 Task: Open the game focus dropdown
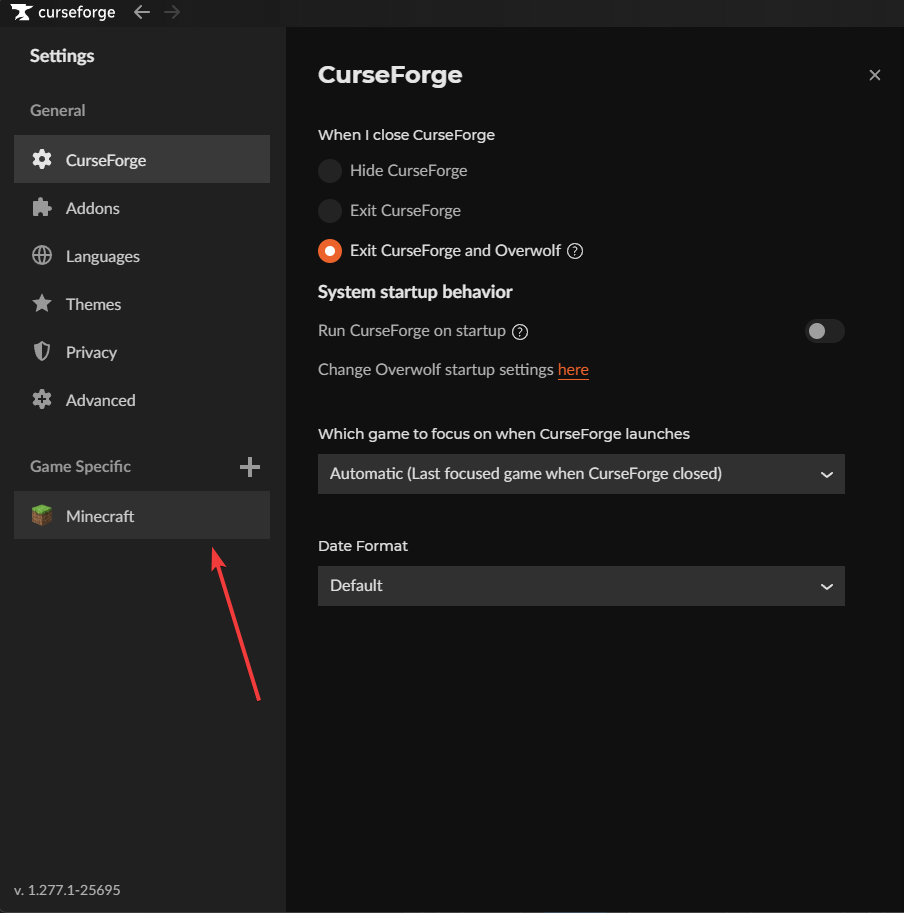click(581, 474)
